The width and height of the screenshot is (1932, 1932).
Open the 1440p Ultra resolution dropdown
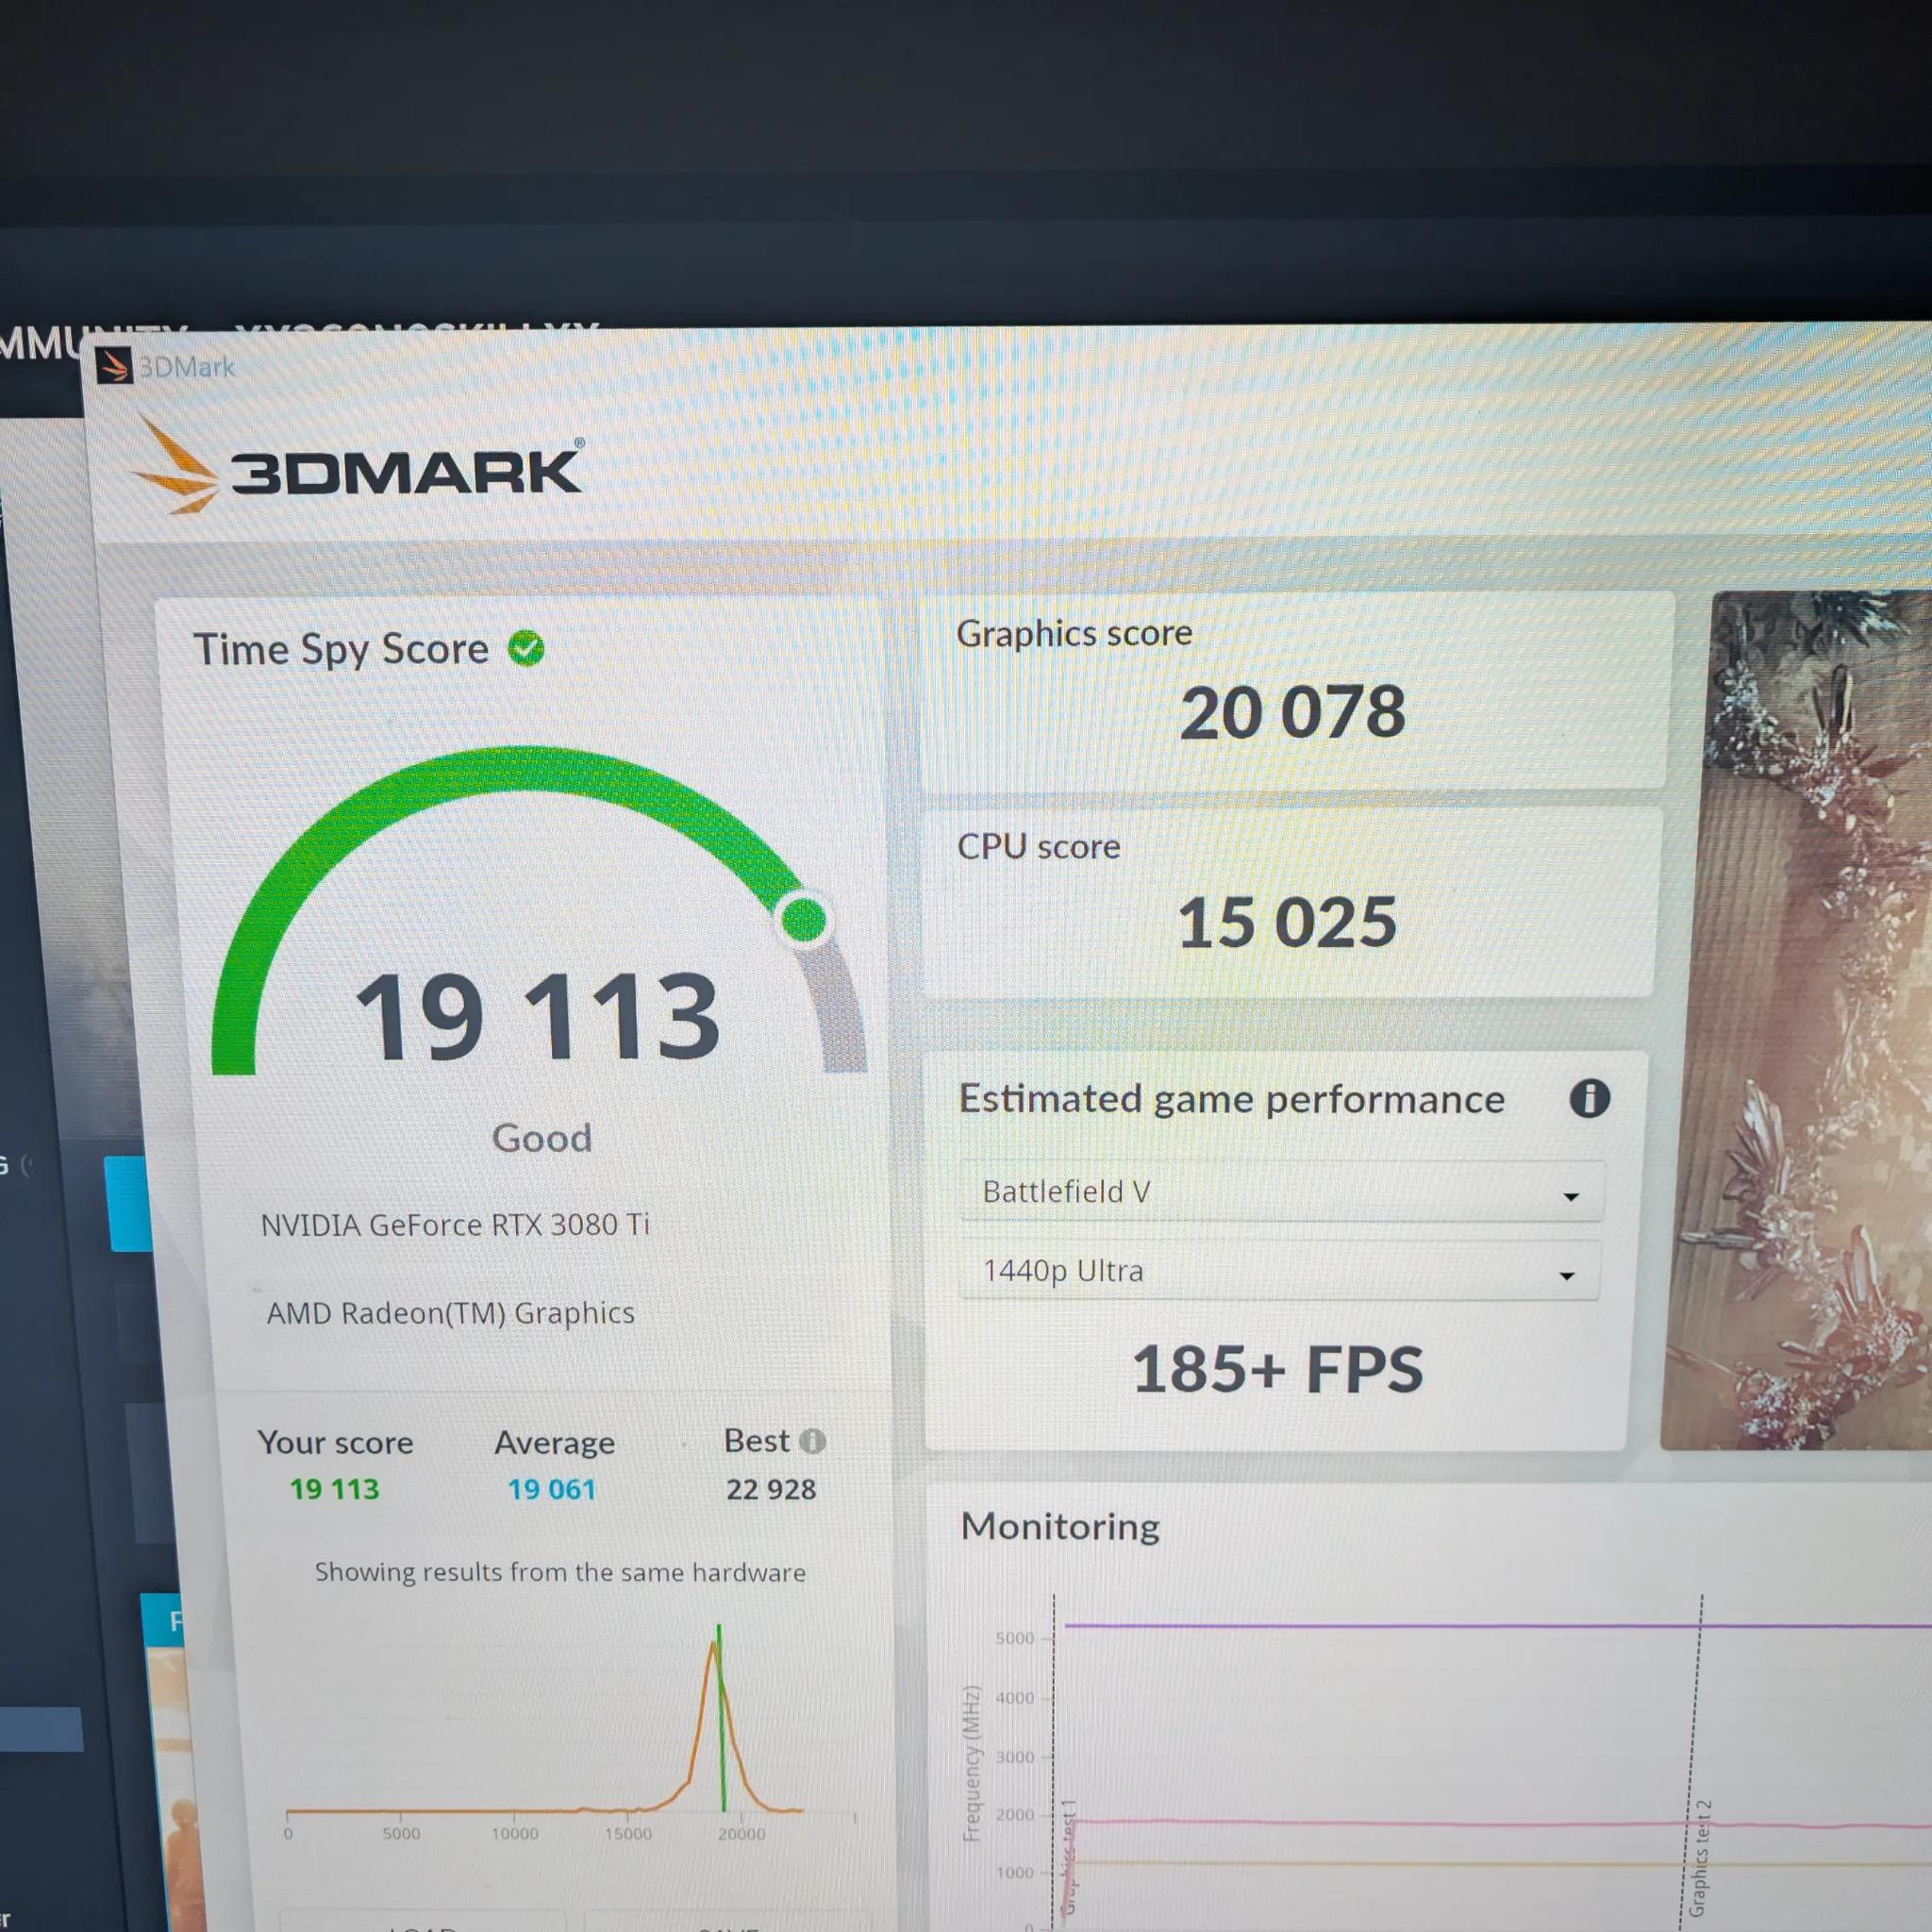[1280, 1270]
